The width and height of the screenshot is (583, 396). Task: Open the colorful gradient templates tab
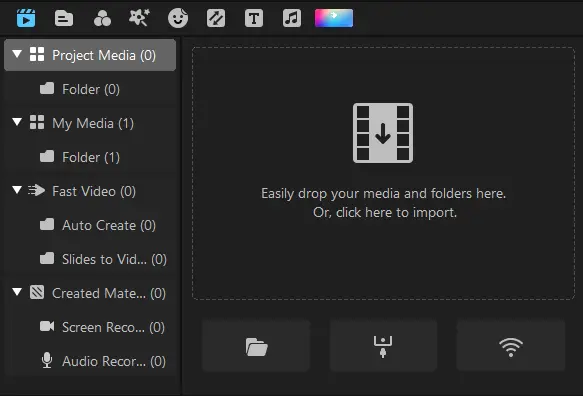334,18
